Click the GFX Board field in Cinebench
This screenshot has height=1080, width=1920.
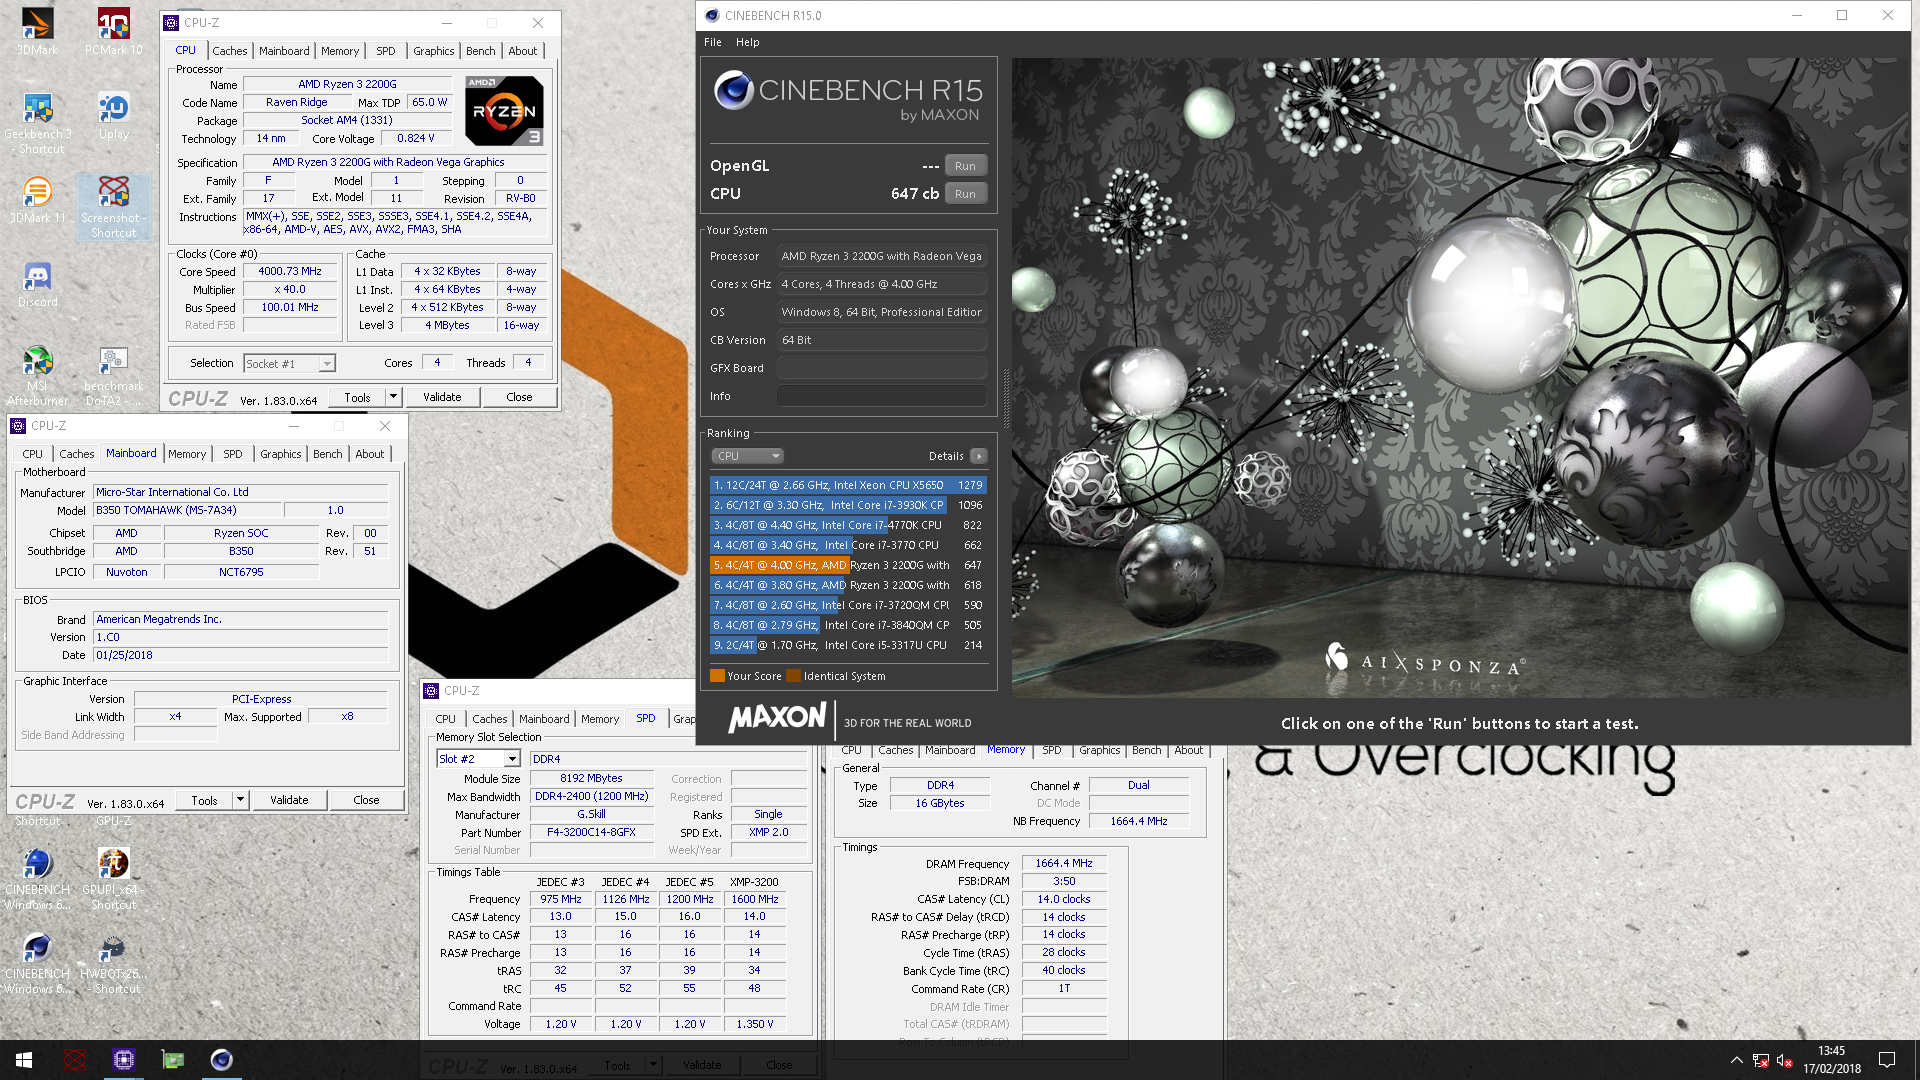pos(882,368)
